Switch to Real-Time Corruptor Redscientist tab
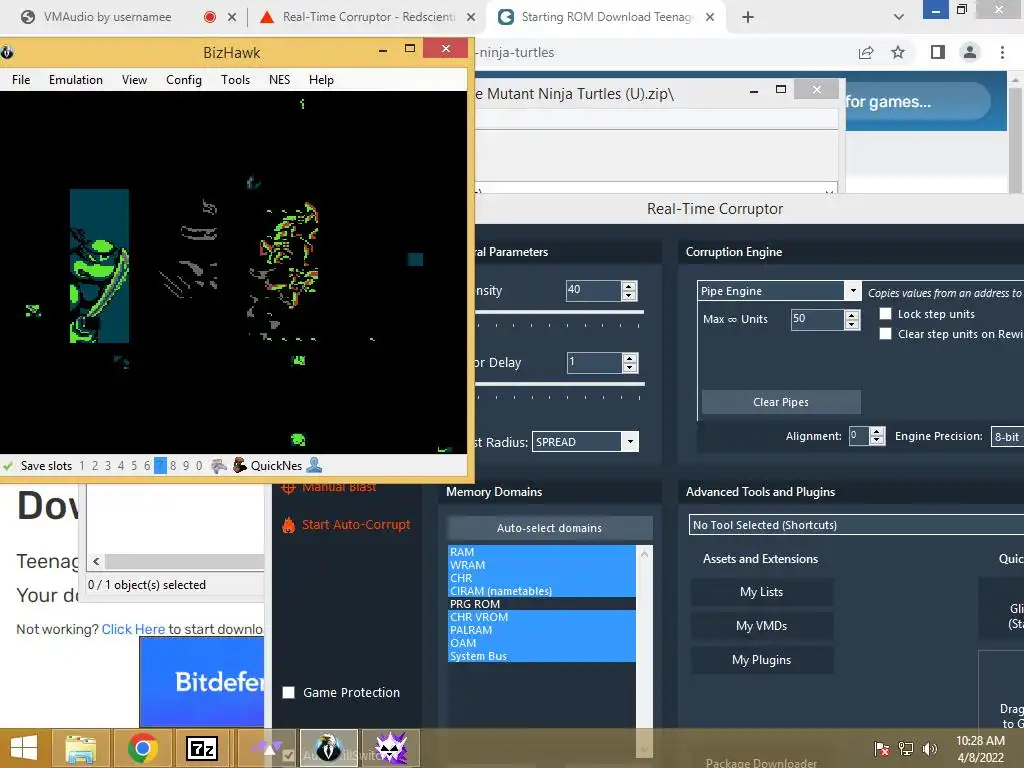The image size is (1024, 768). [368, 17]
